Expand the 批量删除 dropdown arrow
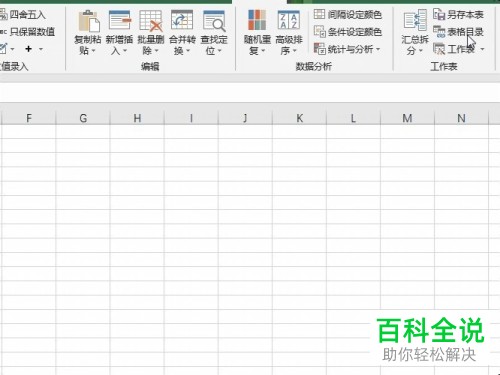 pyautogui.click(x=156, y=51)
